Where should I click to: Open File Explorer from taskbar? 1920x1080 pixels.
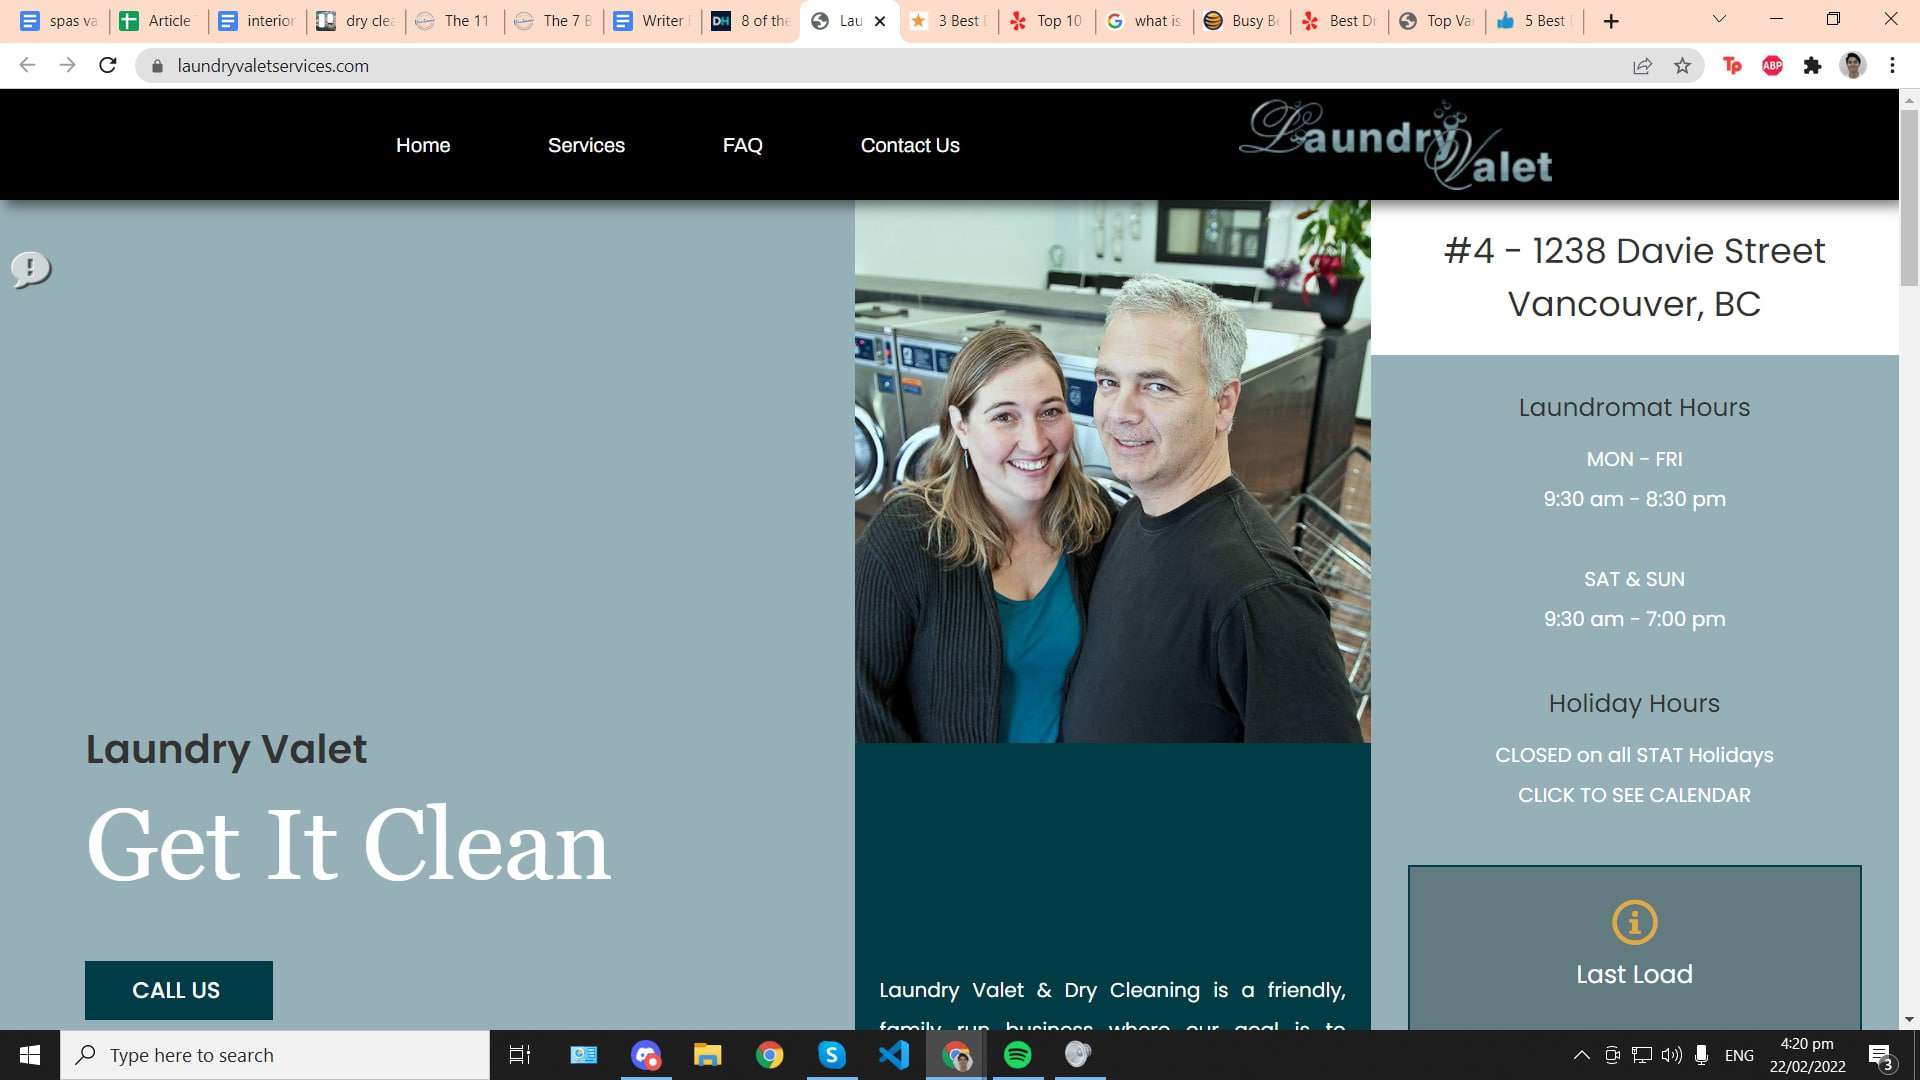pyautogui.click(x=707, y=1055)
